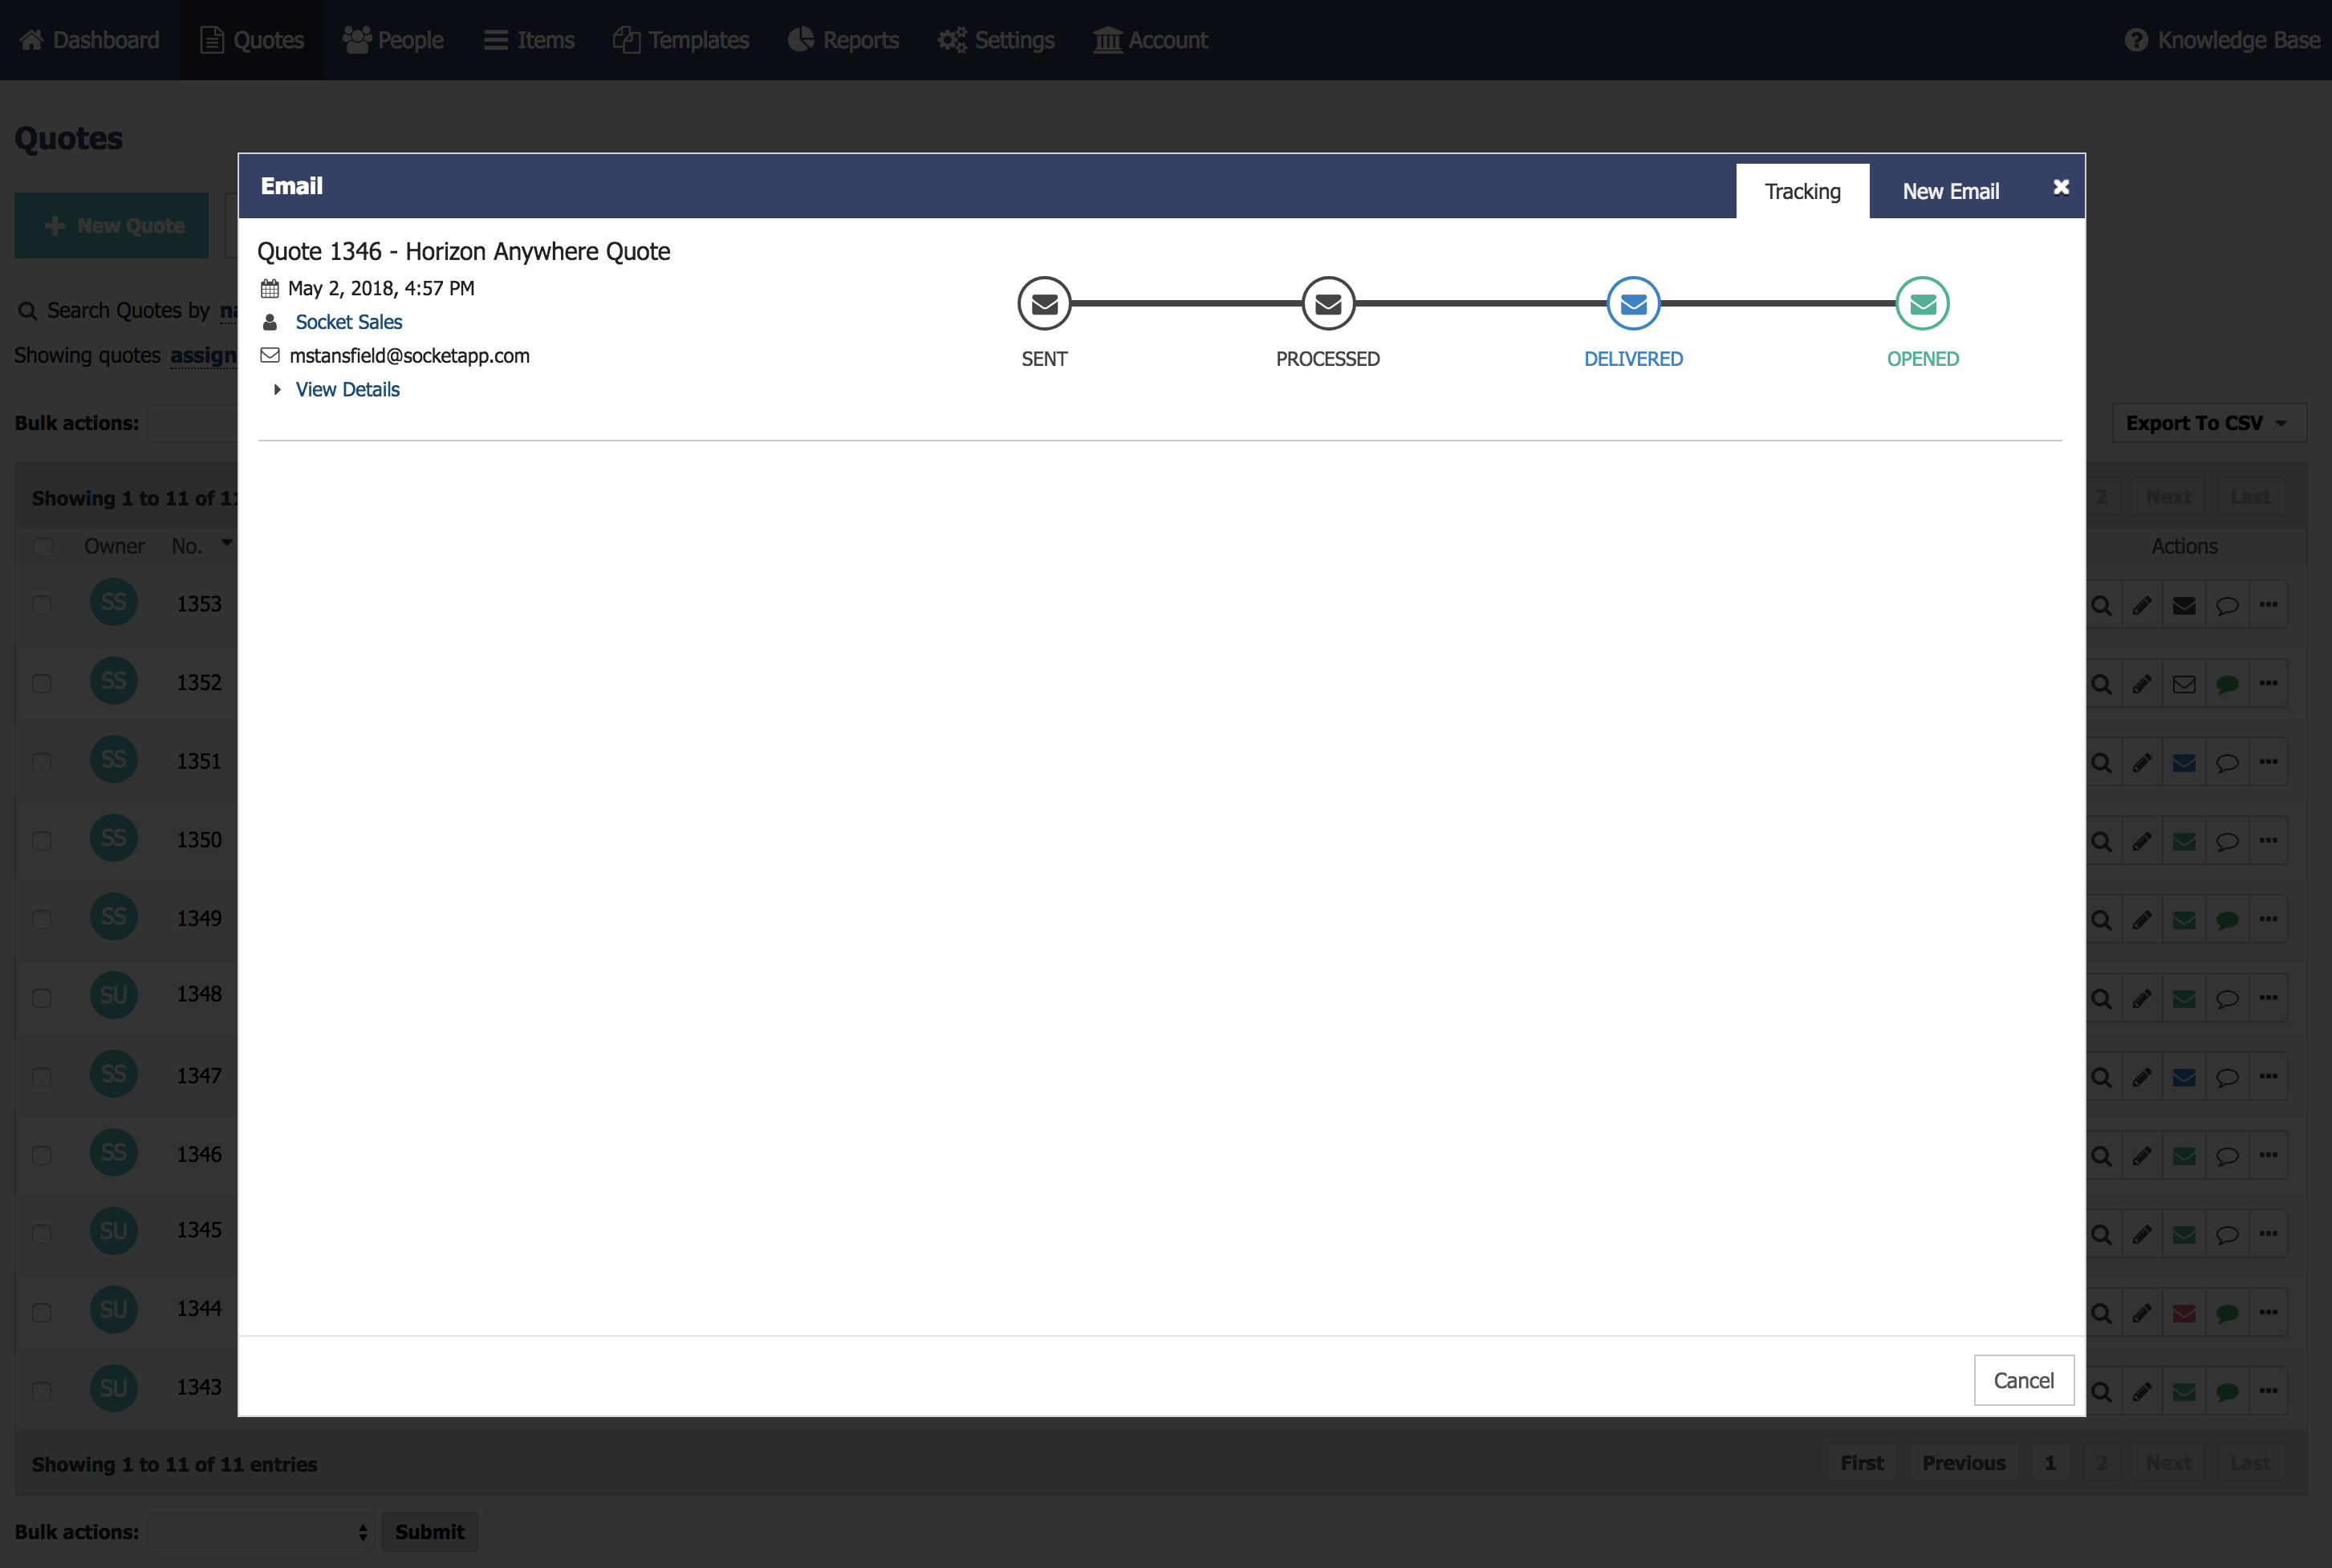
Task: Check the box for quote 1345
Action: click(42, 1234)
